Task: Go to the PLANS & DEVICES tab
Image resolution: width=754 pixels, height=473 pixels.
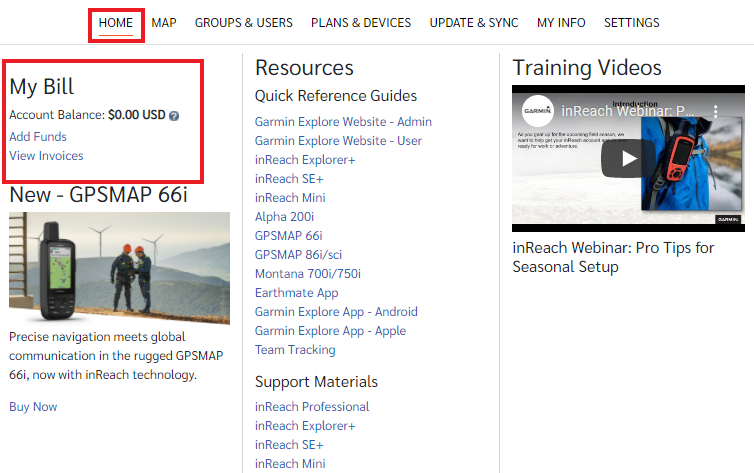Action: pyautogui.click(x=361, y=23)
